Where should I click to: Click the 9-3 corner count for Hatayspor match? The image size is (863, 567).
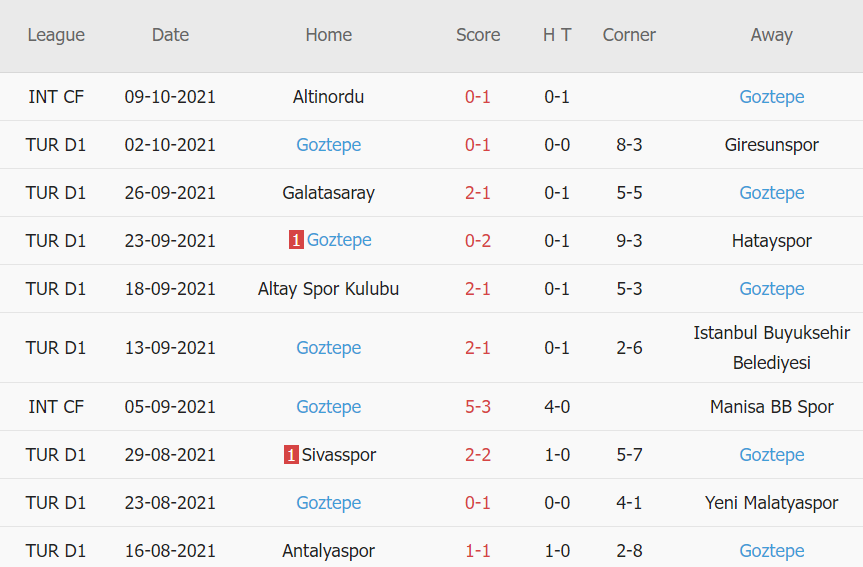click(x=629, y=241)
